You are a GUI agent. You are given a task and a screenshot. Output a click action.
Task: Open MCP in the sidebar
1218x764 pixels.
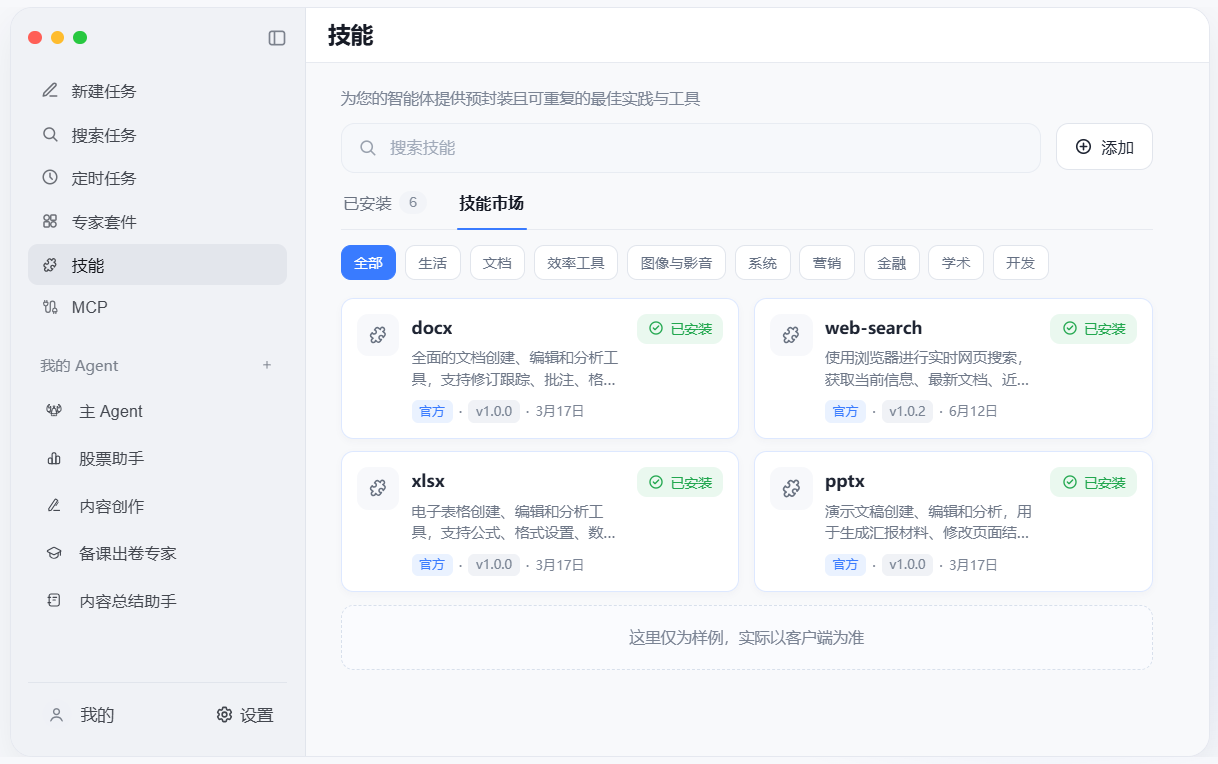point(157,307)
